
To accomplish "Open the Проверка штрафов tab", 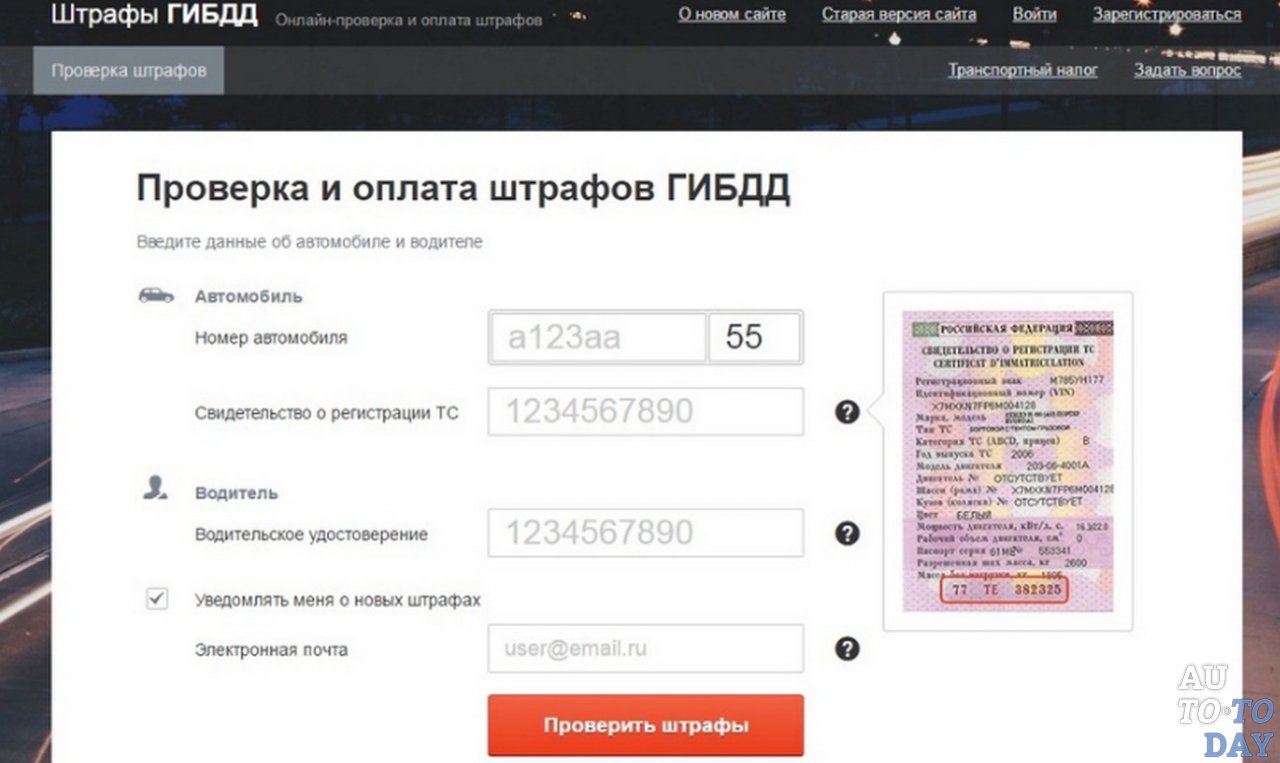I will (129, 71).
